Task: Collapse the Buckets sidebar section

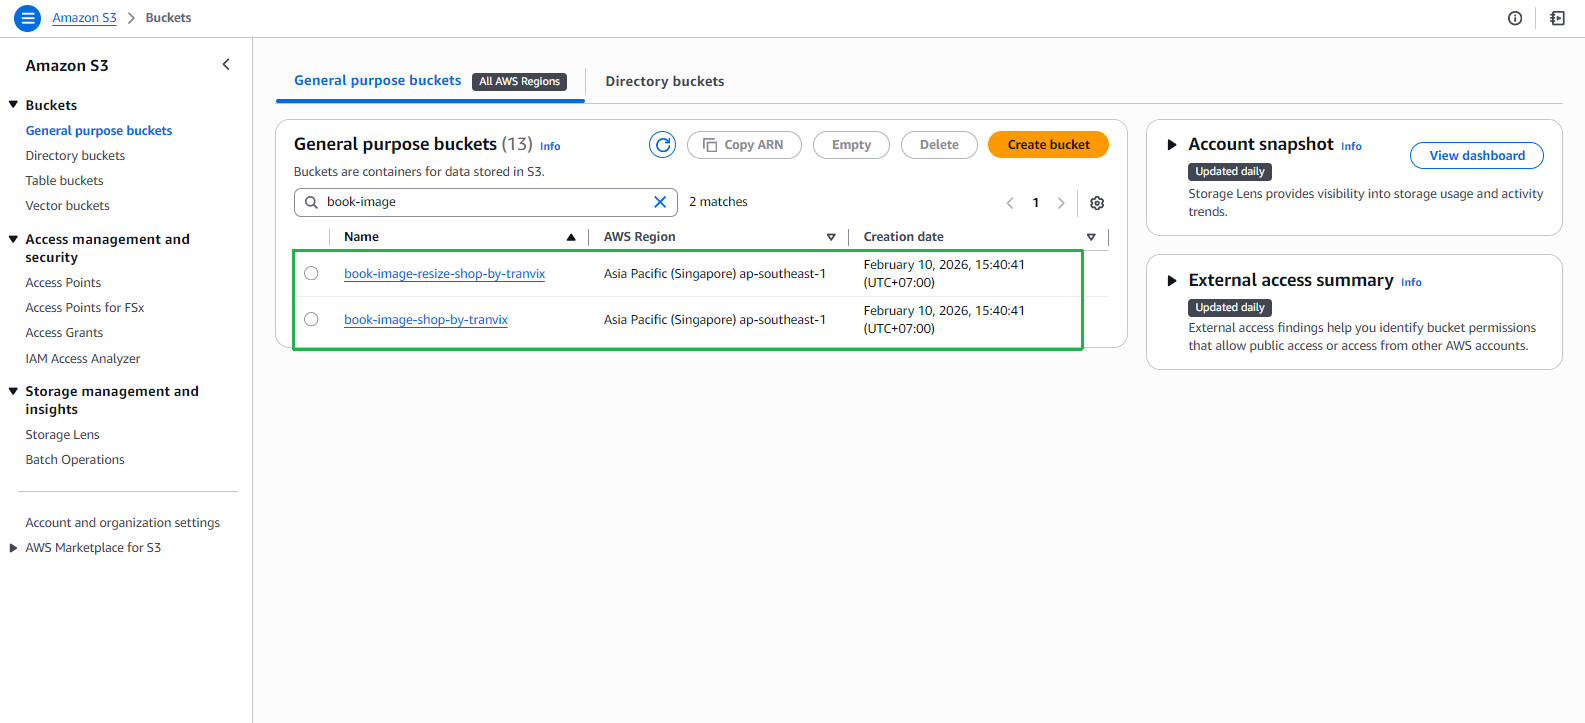Action: click(x=13, y=105)
